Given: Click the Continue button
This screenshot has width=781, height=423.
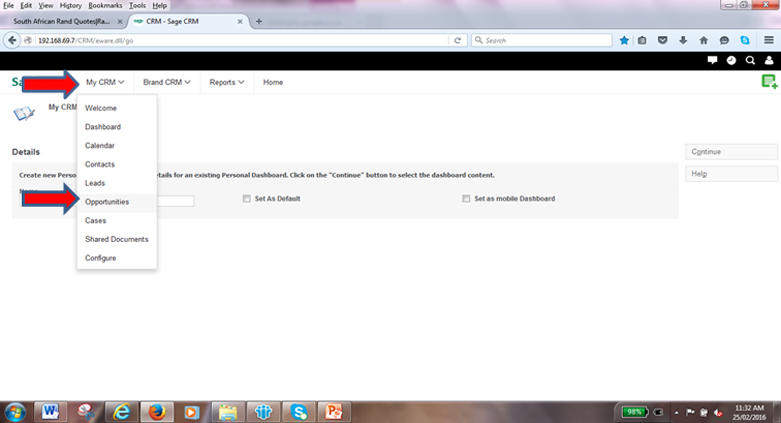Looking at the screenshot, I should tap(731, 152).
